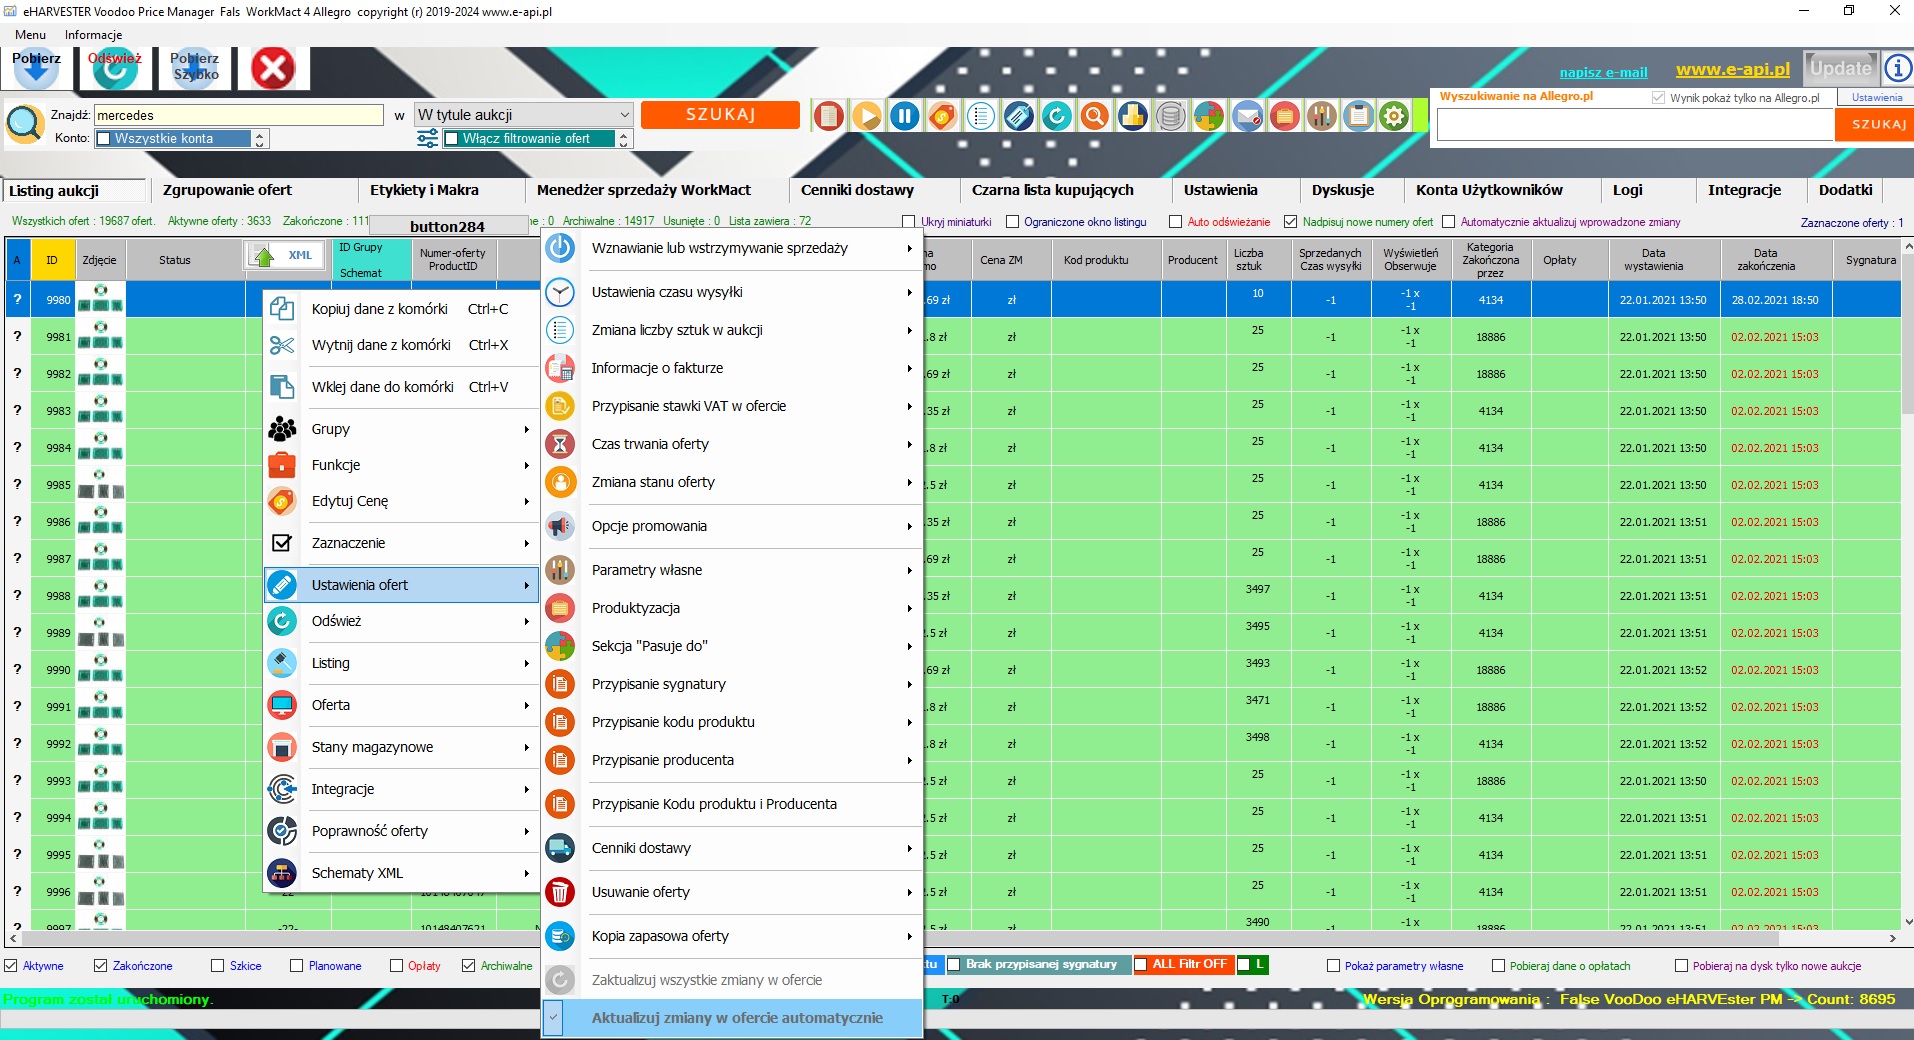Click the blue info icon beside Update

point(1897,68)
